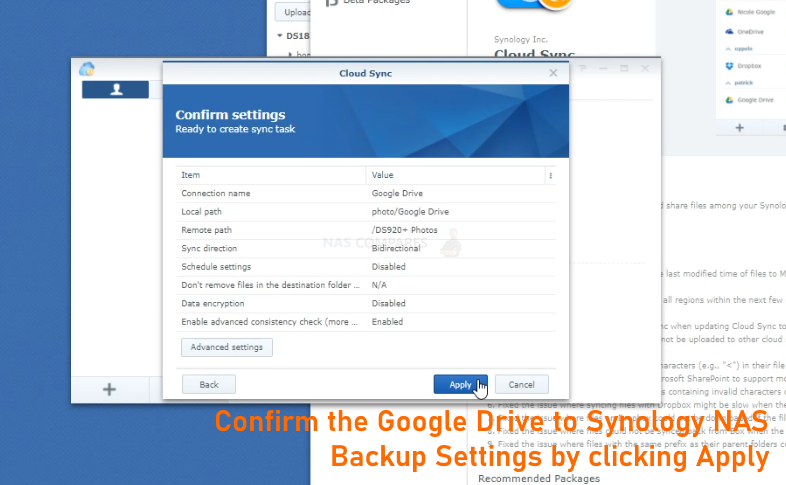The width and height of the screenshot is (786, 485).
Task: Click the Cancel button in the wizard
Action: tap(521, 384)
